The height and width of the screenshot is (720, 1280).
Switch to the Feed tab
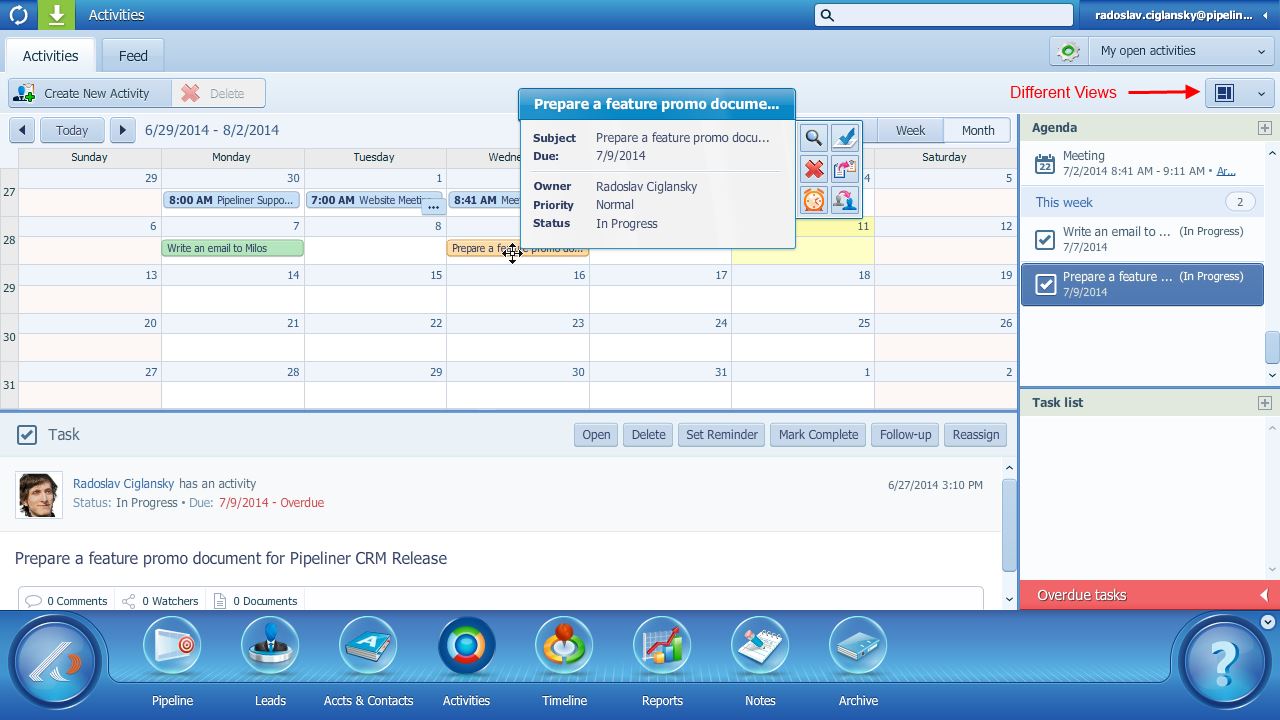tap(131, 55)
